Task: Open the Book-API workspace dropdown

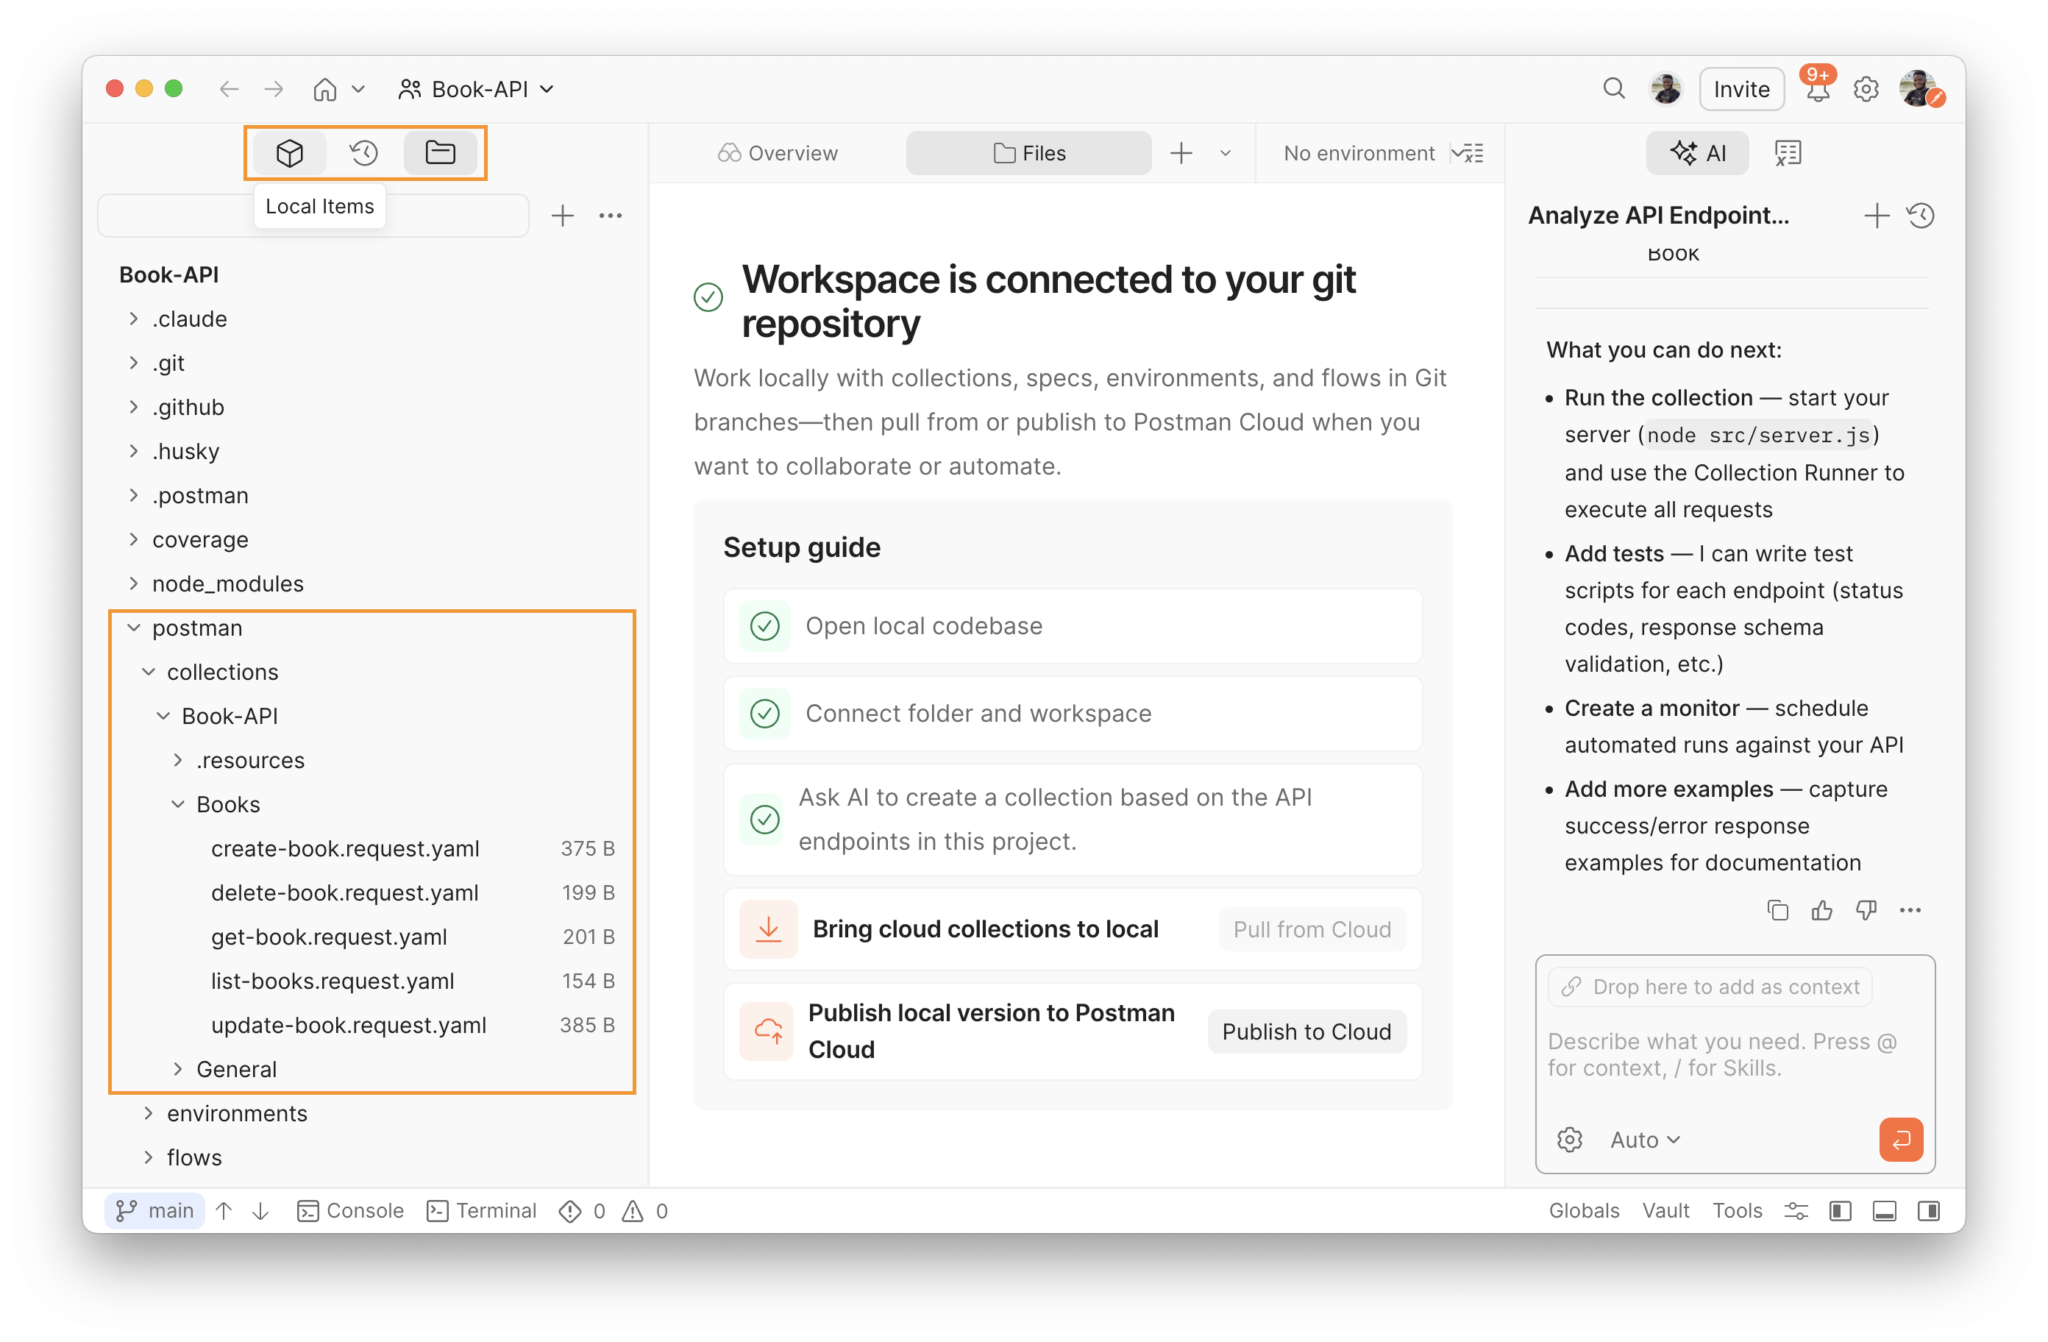Action: click(476, 89)
